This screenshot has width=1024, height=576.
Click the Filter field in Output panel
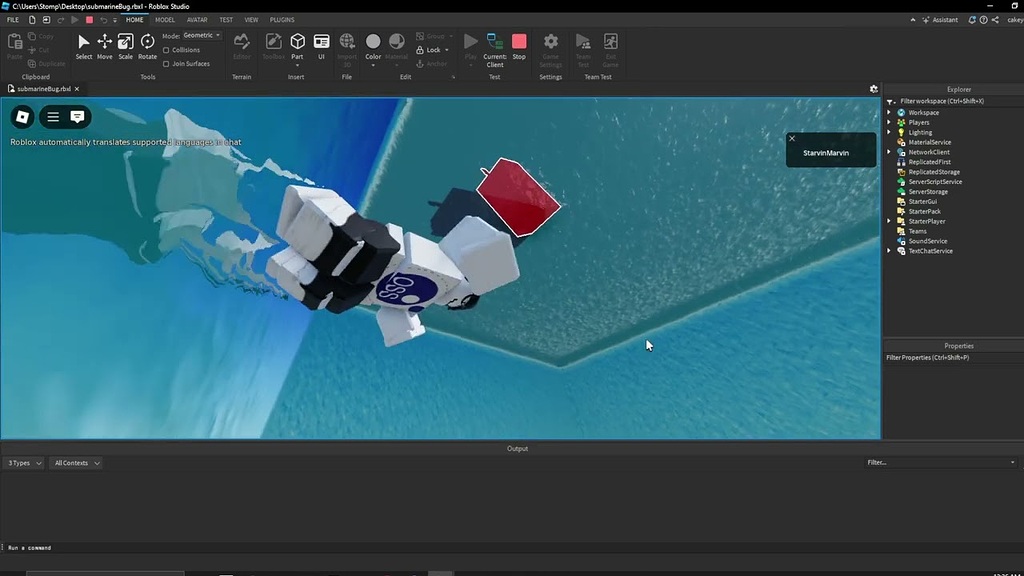click(940, 462)
